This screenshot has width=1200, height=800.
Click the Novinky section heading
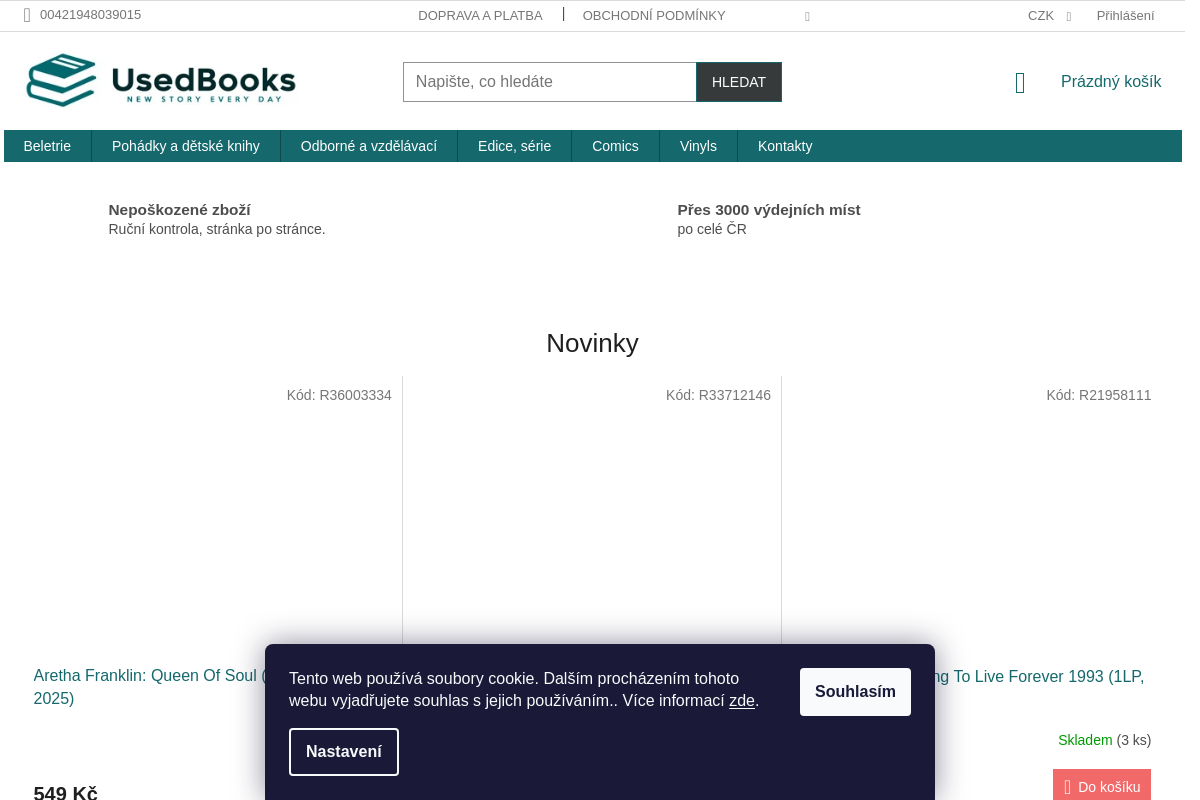pyautogui.click(x=592, y=343)
